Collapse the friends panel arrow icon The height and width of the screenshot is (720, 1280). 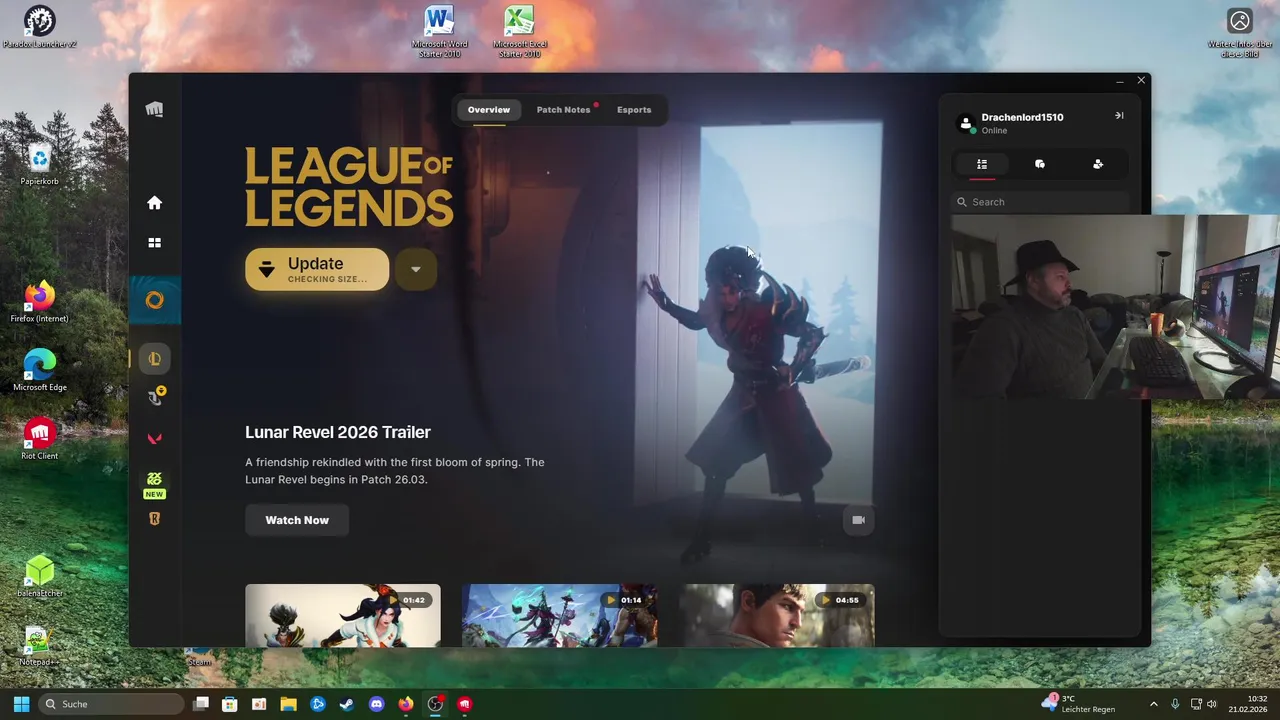pos(1119,116)
